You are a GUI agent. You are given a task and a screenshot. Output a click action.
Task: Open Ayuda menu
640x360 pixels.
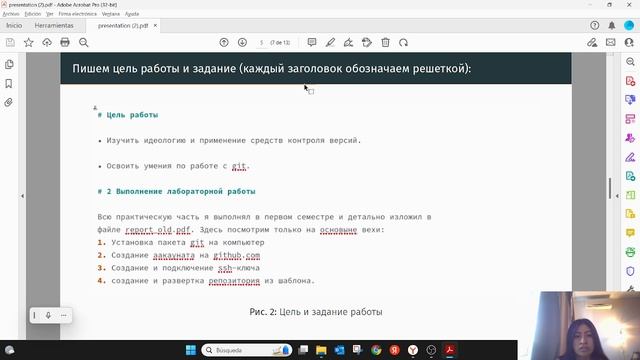[132, 14]
